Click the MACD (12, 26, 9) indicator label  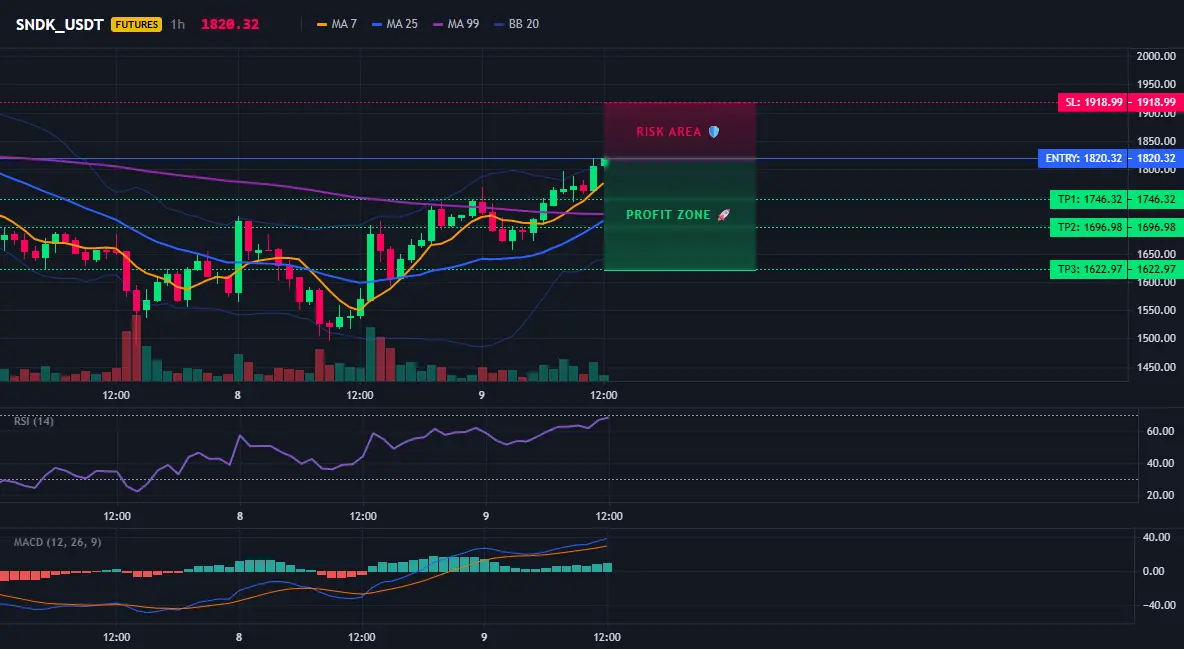tap(57, 542)
